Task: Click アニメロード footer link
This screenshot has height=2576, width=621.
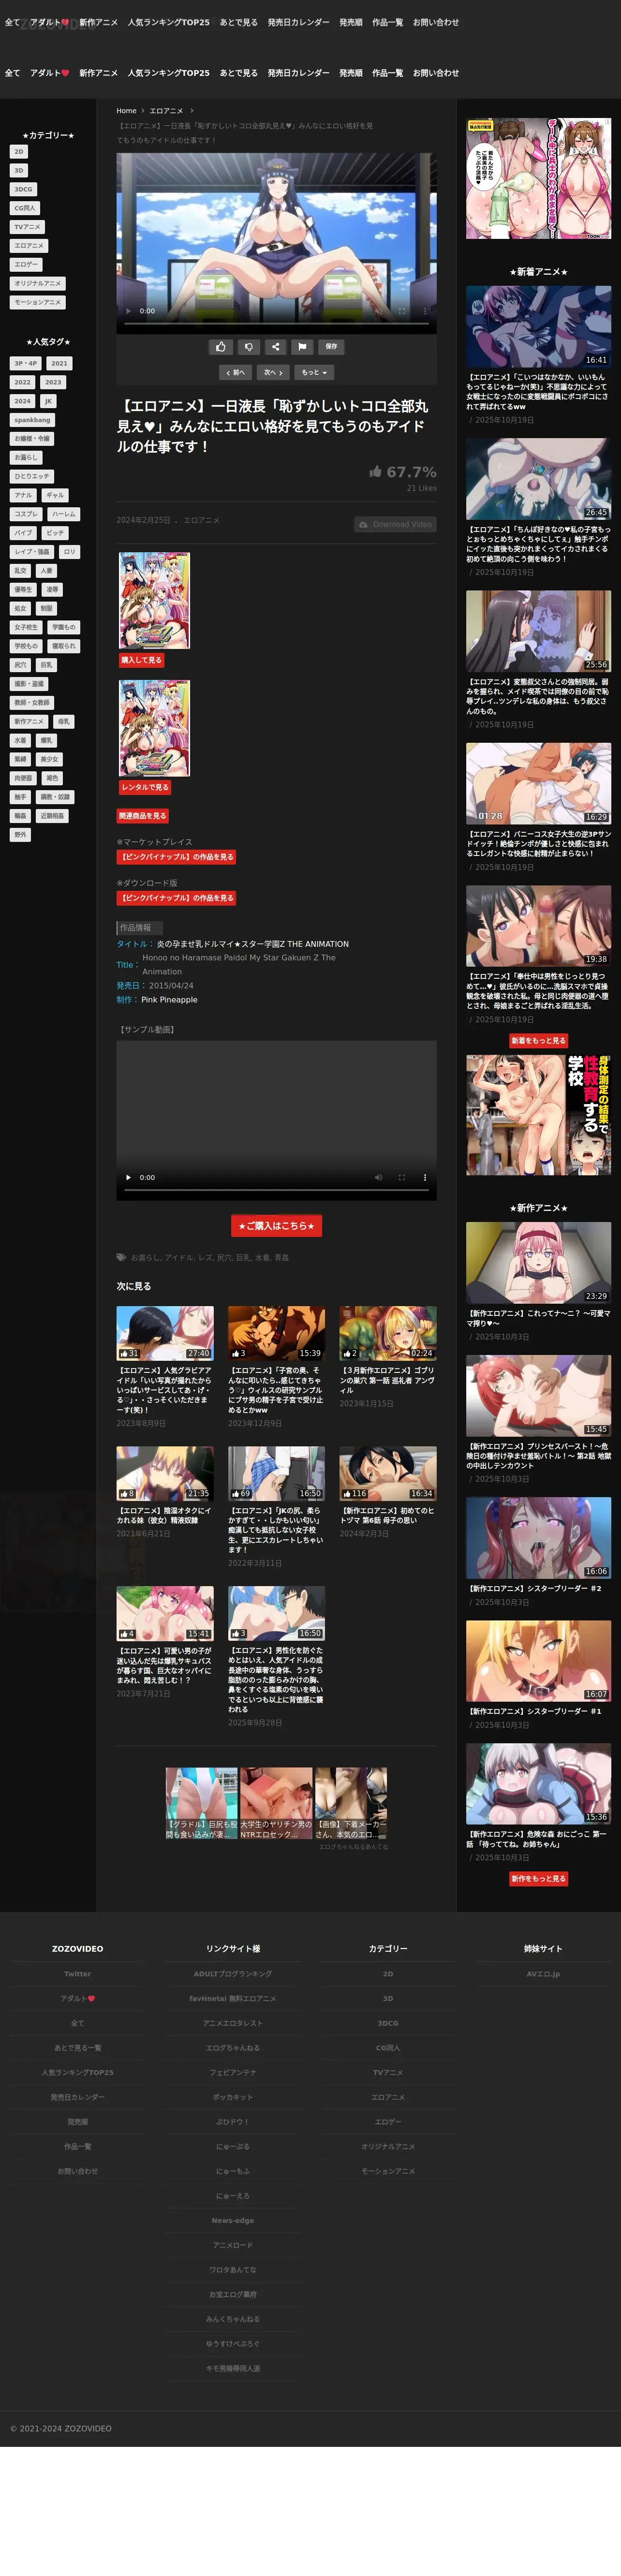Action: click(233, 2245)
